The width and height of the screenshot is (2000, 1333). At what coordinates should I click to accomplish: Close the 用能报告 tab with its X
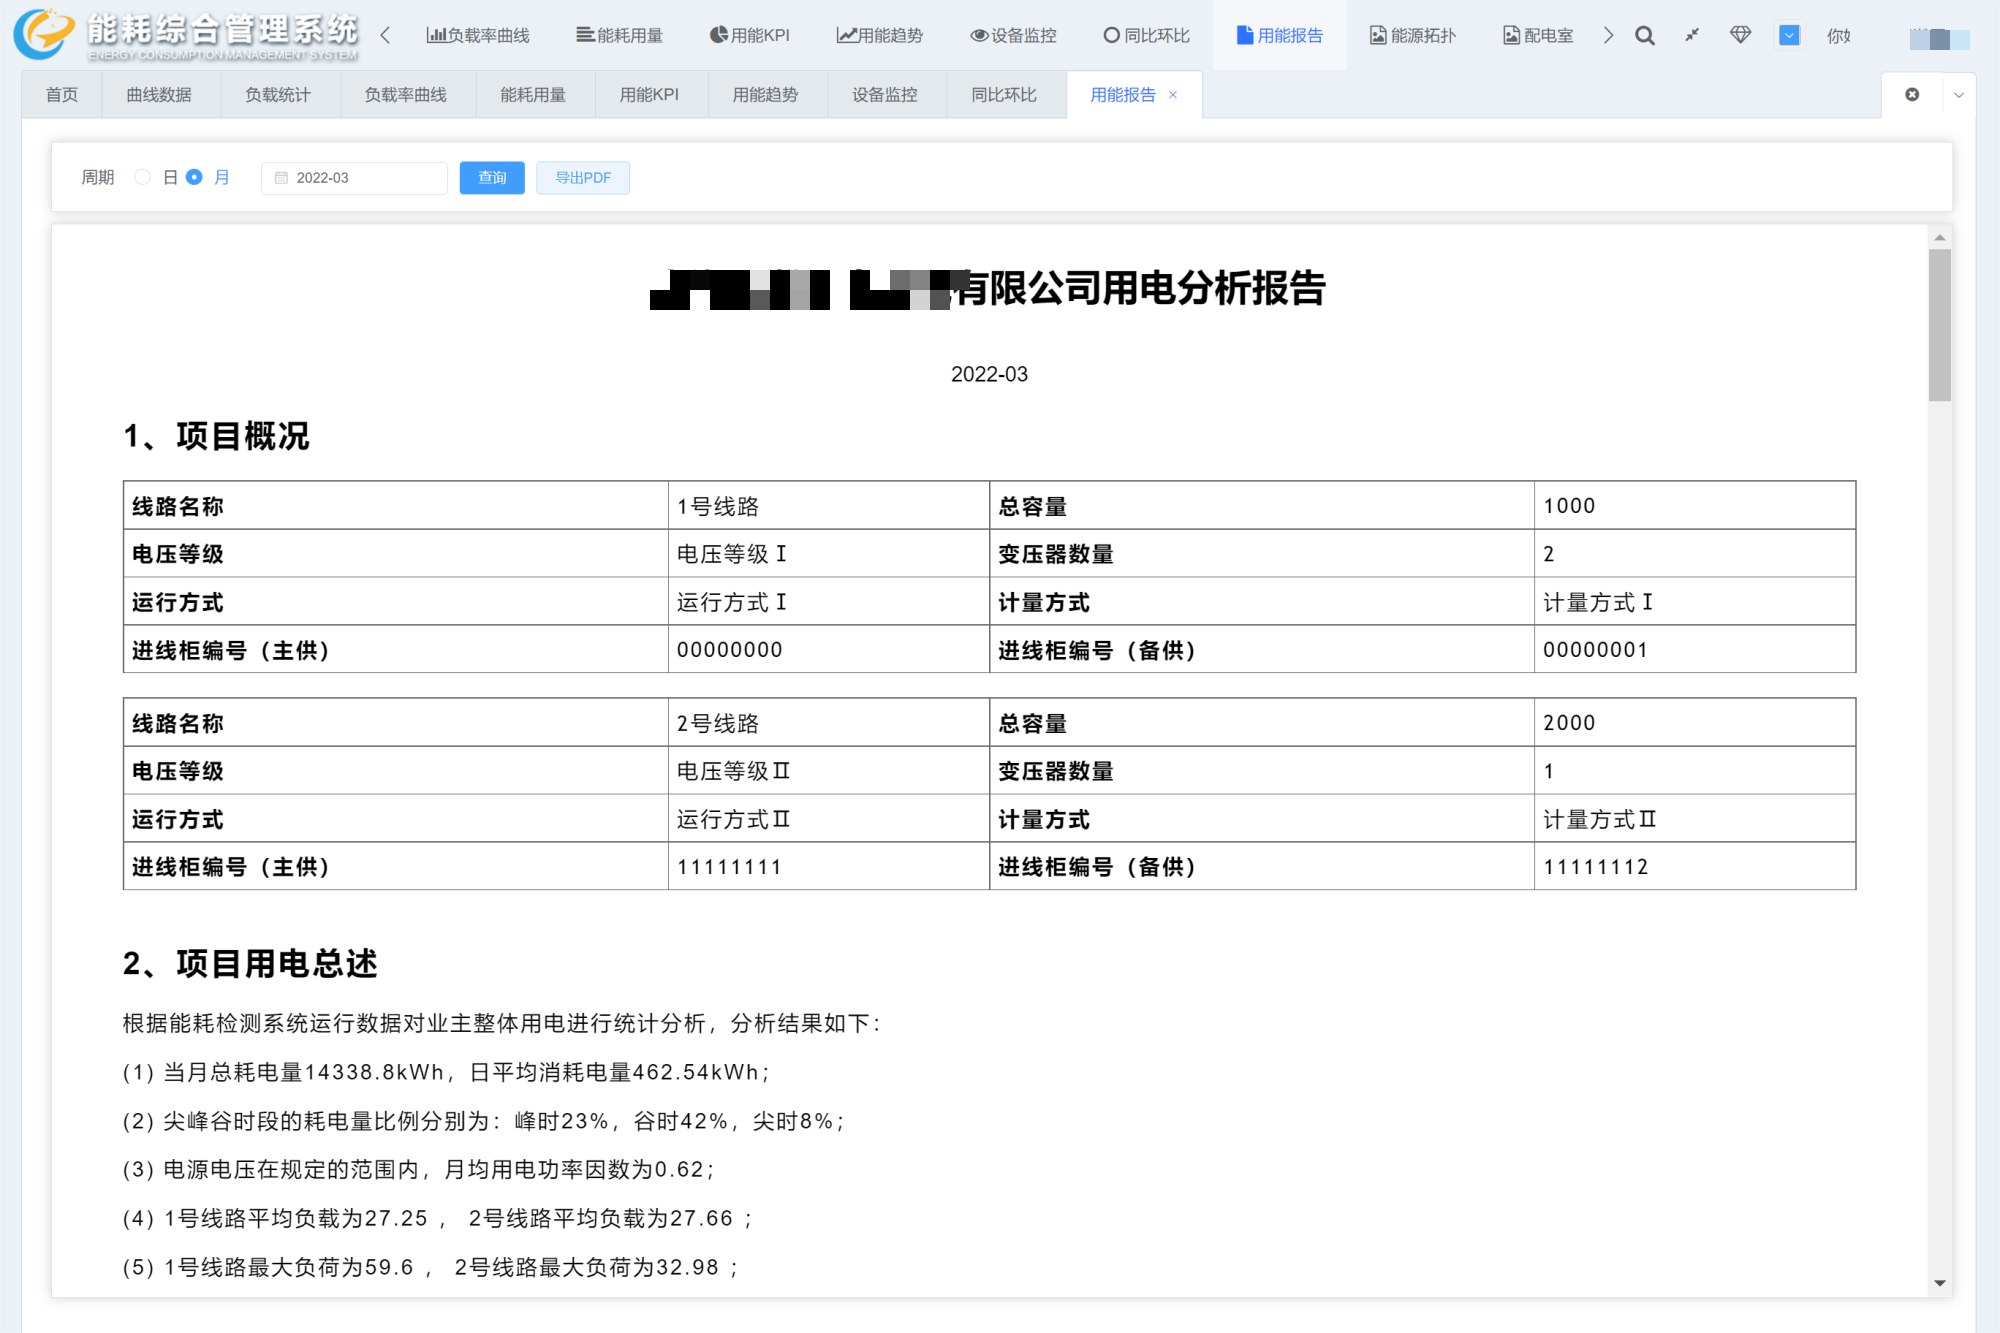click(x=1173, y=95)
